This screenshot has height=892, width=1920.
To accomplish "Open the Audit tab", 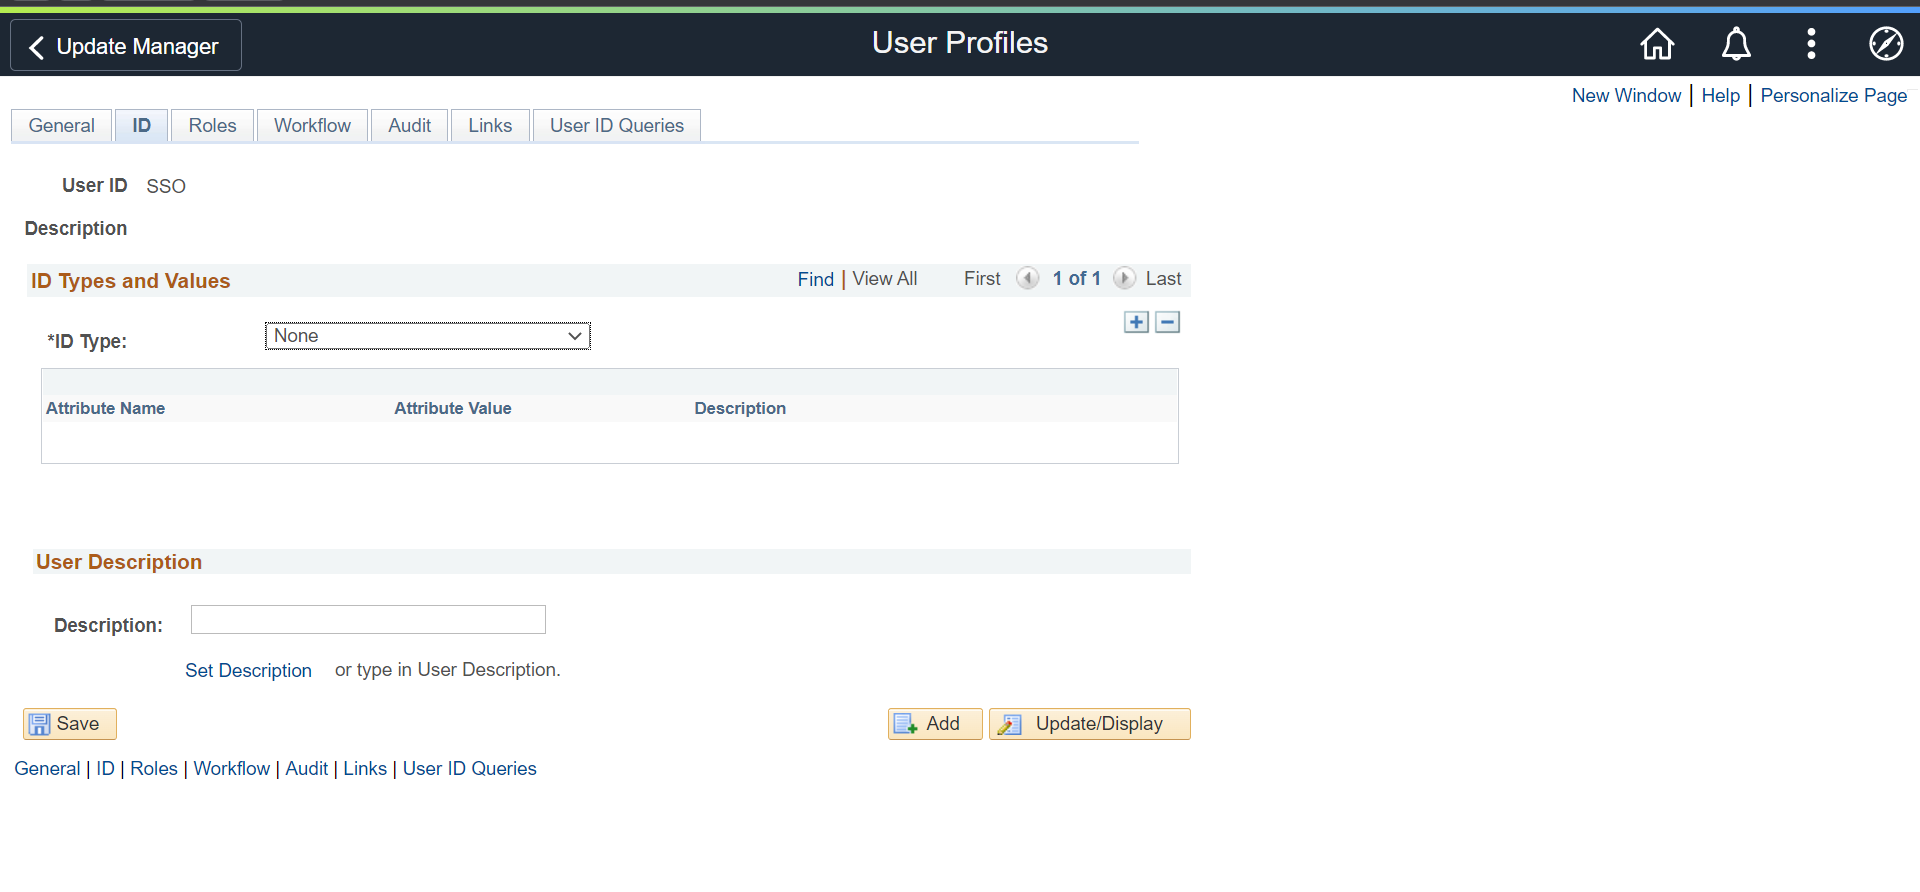I will point(410,126).
